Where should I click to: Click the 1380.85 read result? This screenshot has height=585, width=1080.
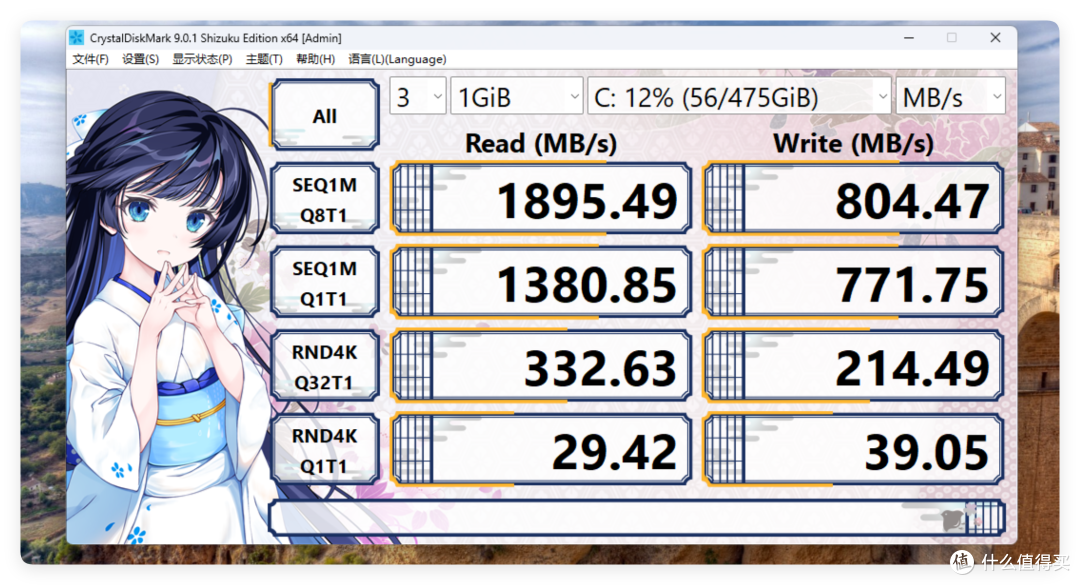click(541, 283)
